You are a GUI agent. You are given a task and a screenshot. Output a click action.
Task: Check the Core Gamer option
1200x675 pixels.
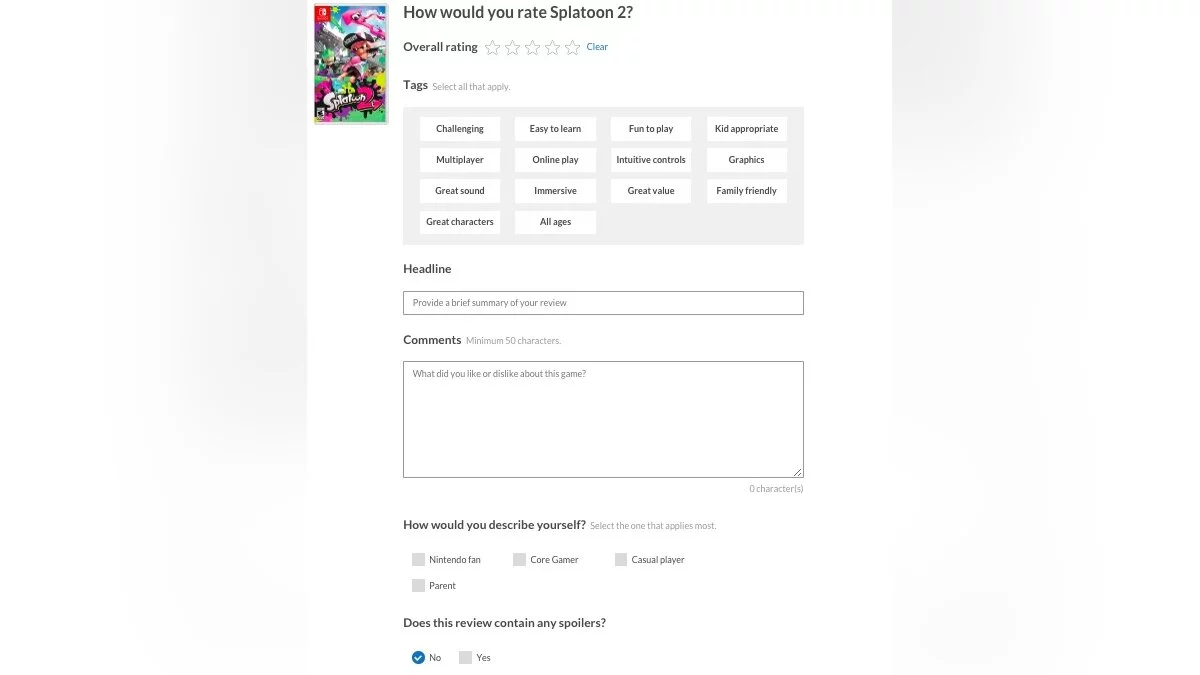(x=520, y=560)
